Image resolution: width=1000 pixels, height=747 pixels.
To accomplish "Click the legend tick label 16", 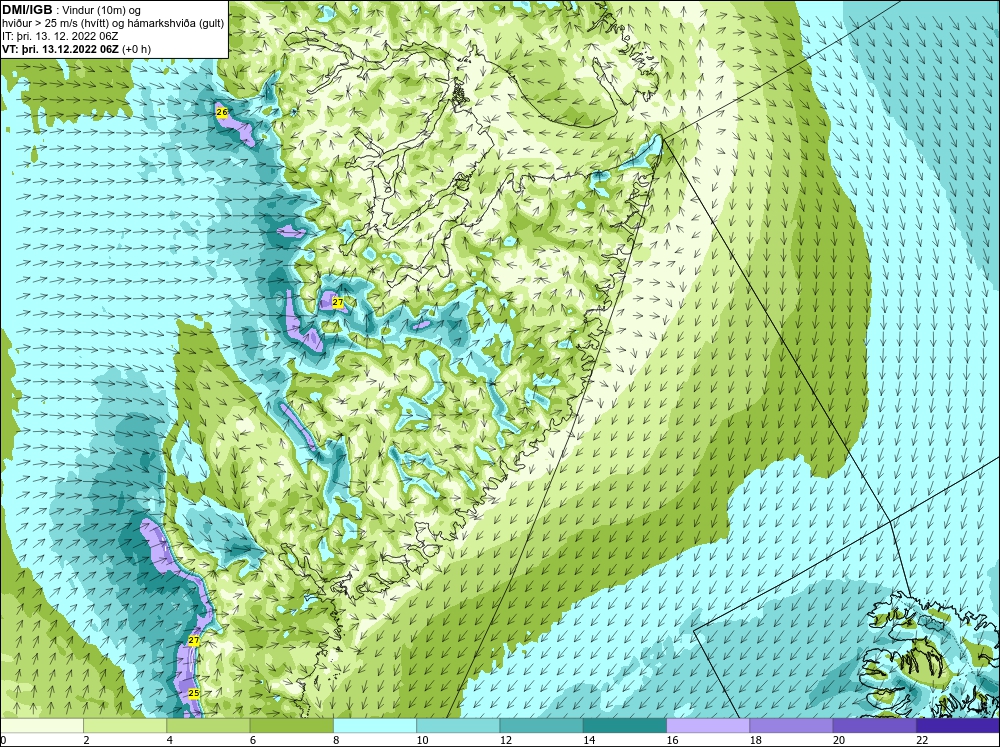I will point(672,740).
